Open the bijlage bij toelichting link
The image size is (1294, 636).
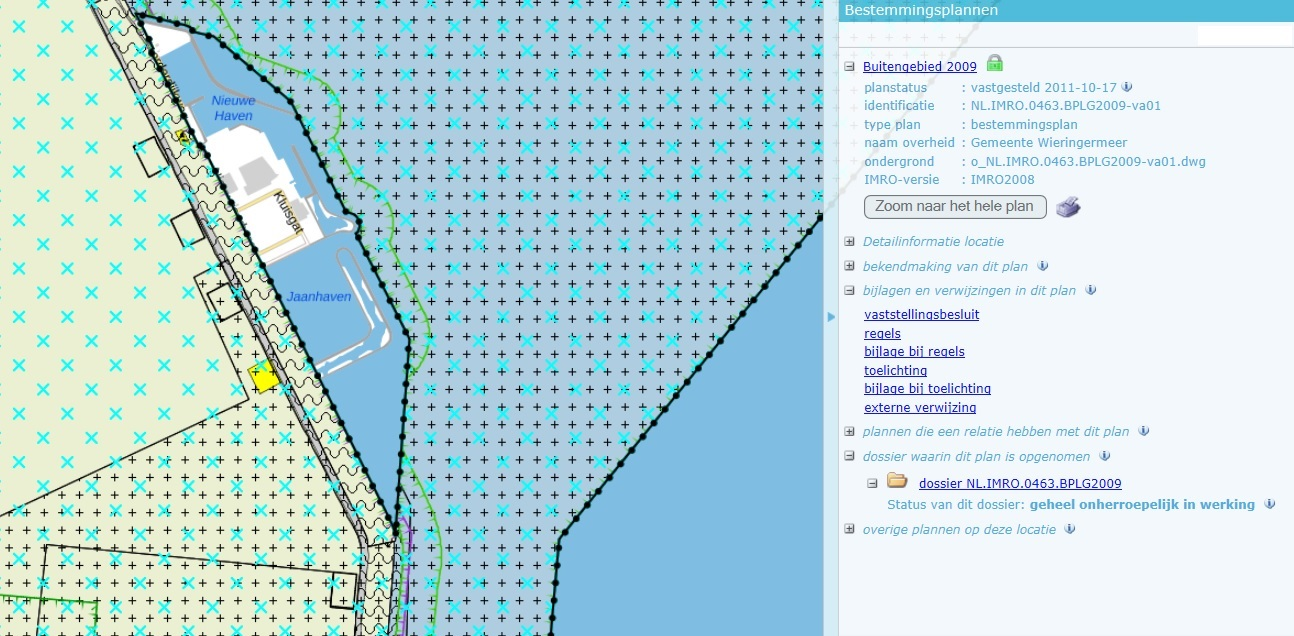tap(927, 389)
